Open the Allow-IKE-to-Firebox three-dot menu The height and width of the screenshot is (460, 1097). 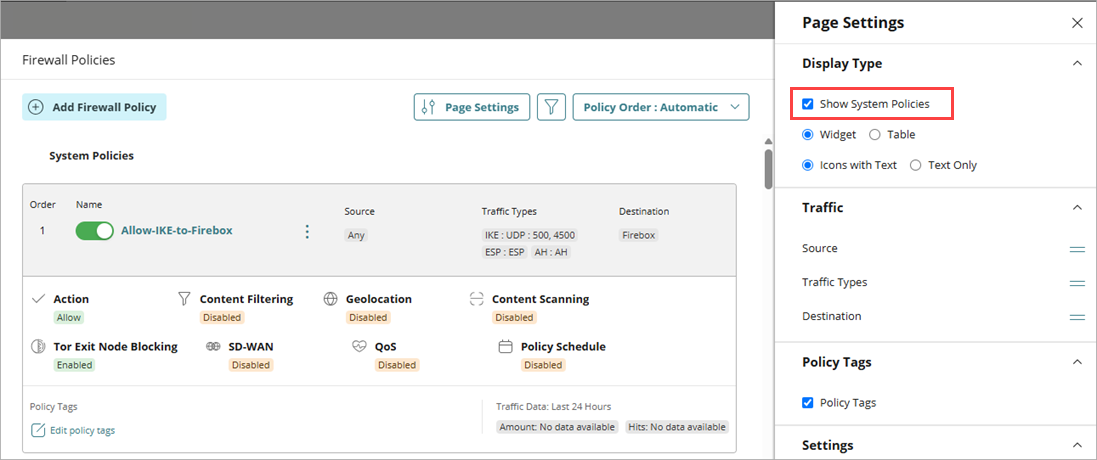tap(306, 232)
